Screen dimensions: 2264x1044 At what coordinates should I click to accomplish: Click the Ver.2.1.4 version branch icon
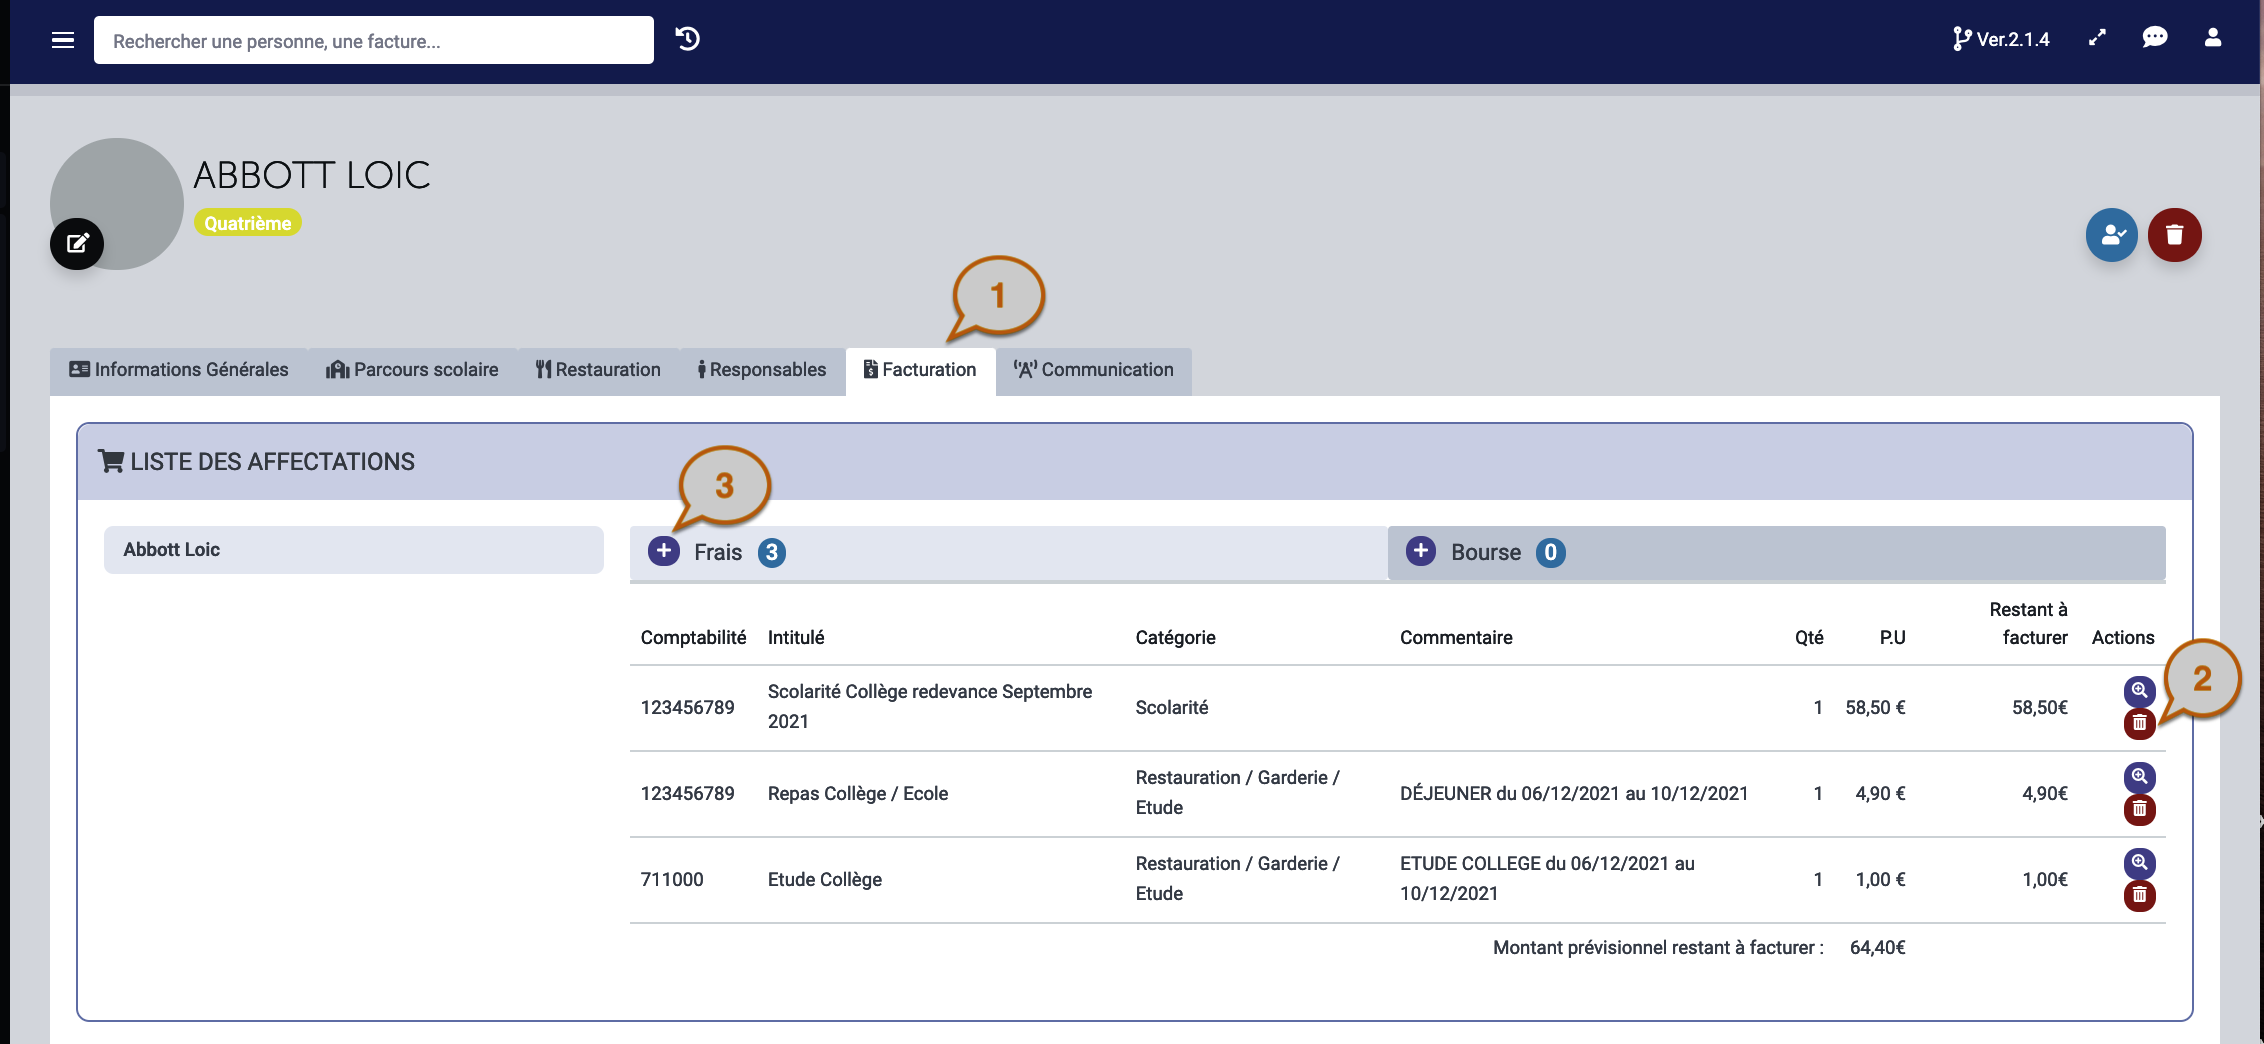[x=1961, y=39]
